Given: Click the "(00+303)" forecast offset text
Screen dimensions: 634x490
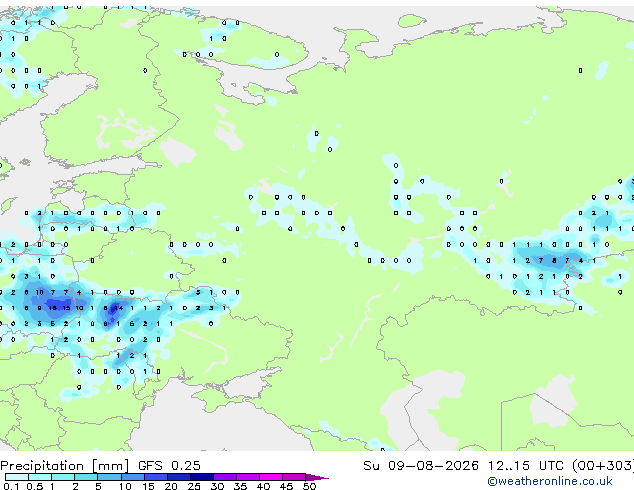Looking at the screenshot, I should point(602,466).
